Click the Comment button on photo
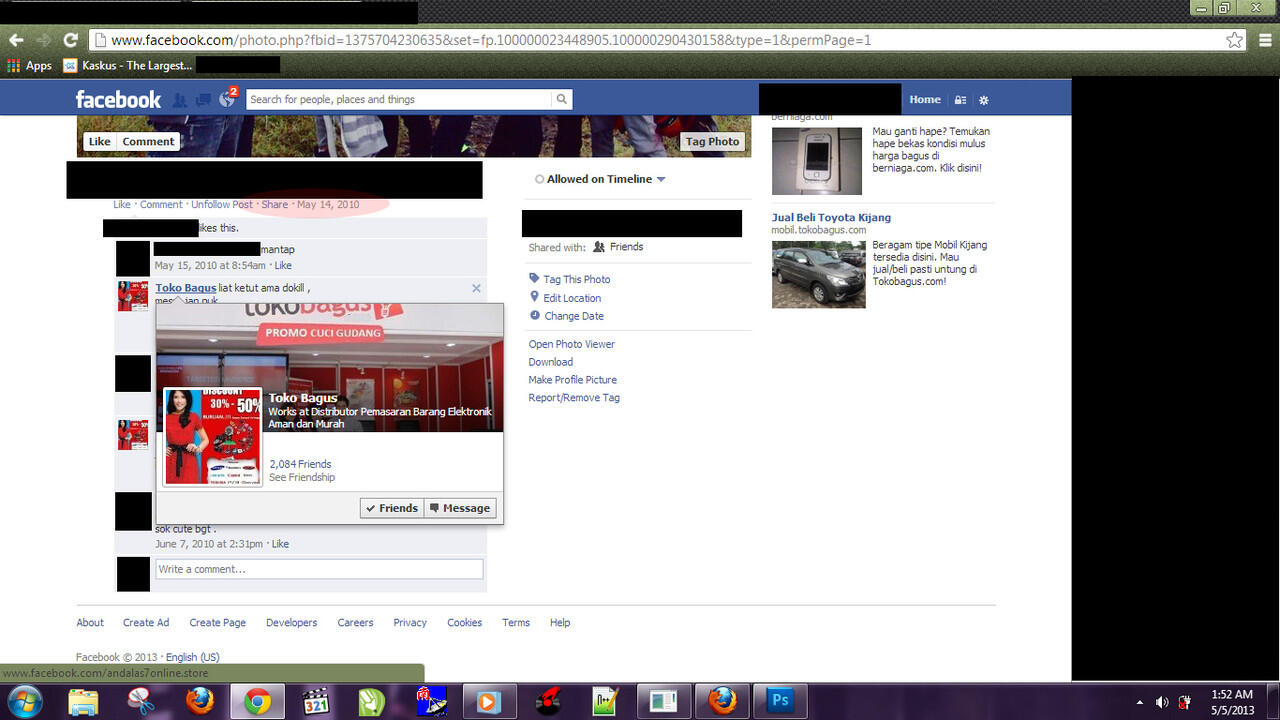Screen dimensions: 1280x720 pos(148,141)
